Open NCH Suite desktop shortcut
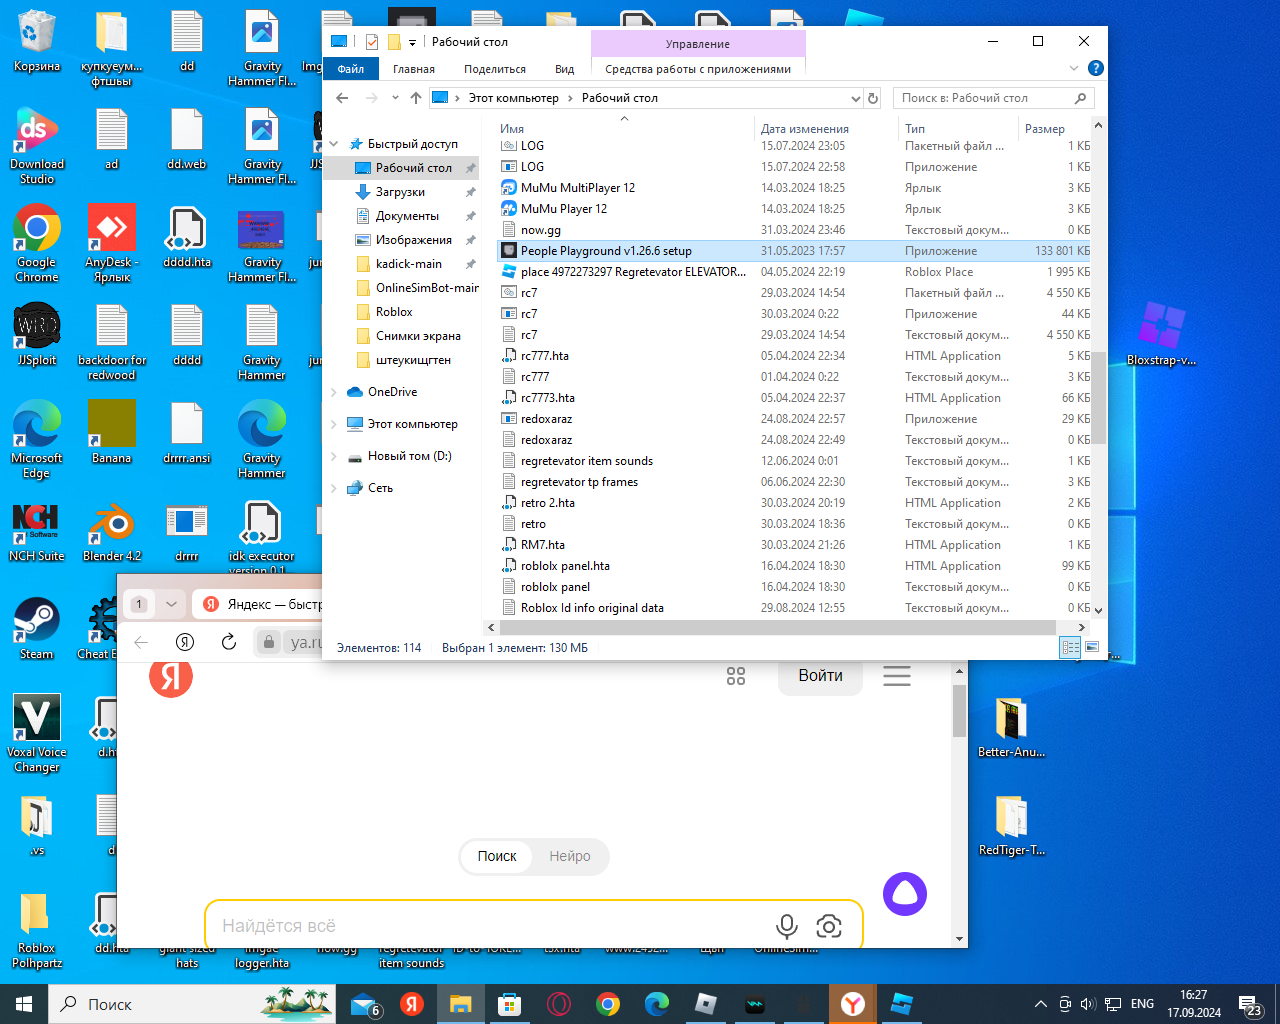The height and width of the screenshot is (1024, 1280). tap(37, 530)
